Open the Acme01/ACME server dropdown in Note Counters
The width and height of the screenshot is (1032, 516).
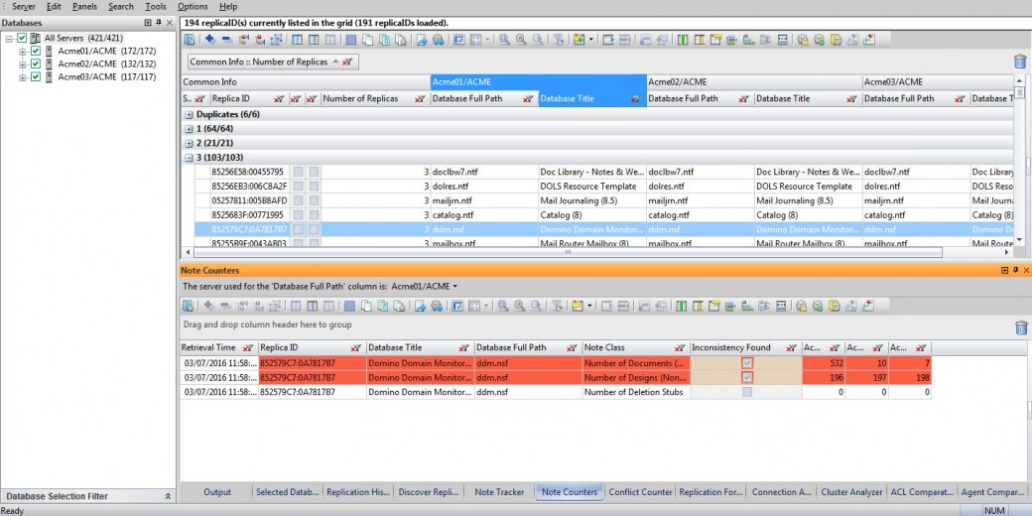pos(425,286)
